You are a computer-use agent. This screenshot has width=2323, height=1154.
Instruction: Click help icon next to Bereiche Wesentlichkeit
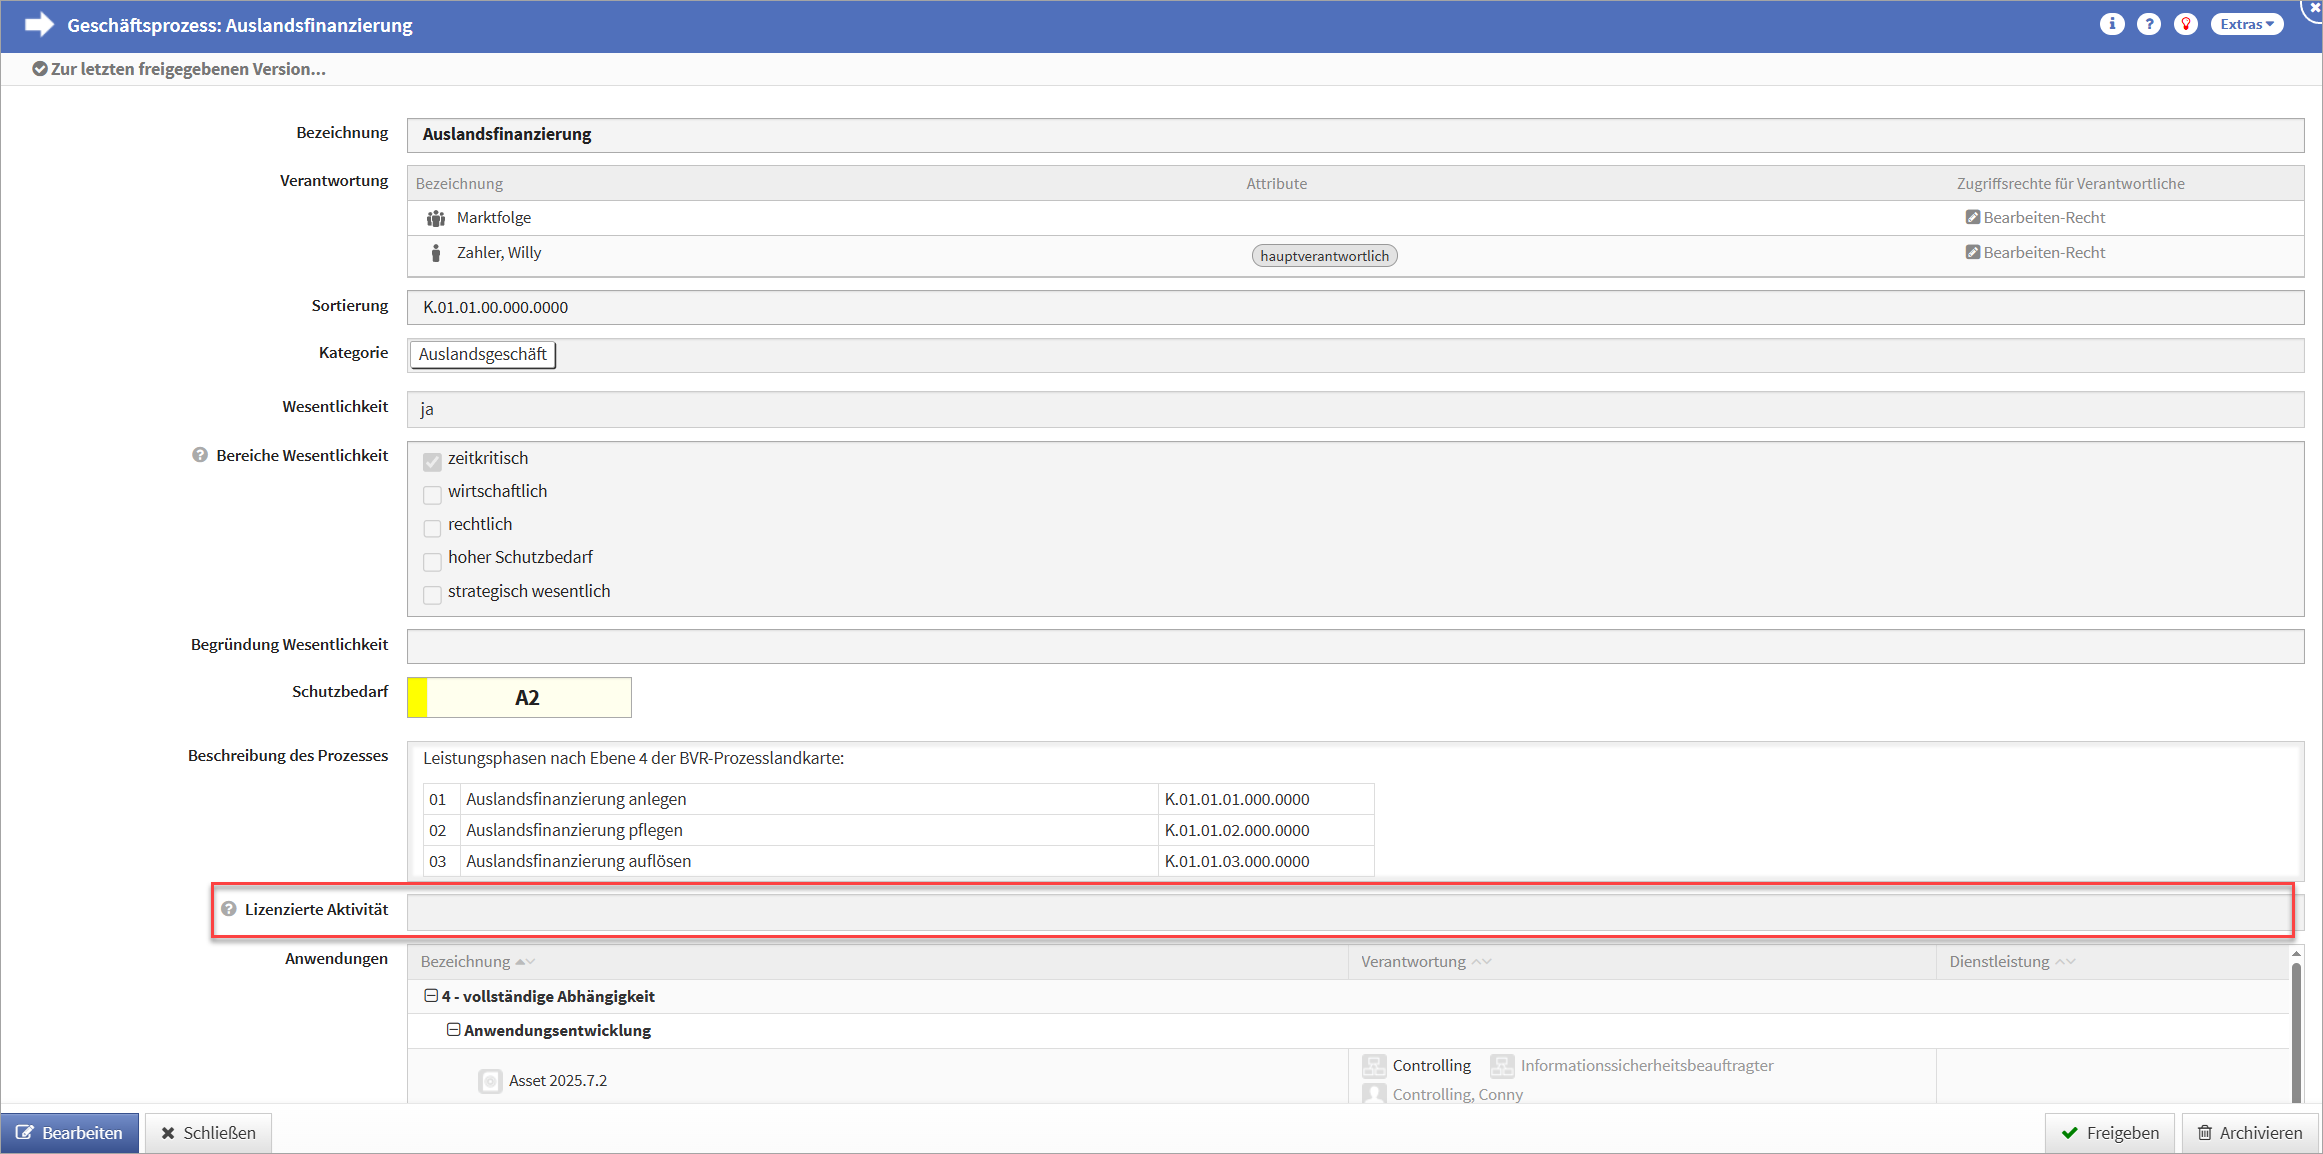(200, 455)
